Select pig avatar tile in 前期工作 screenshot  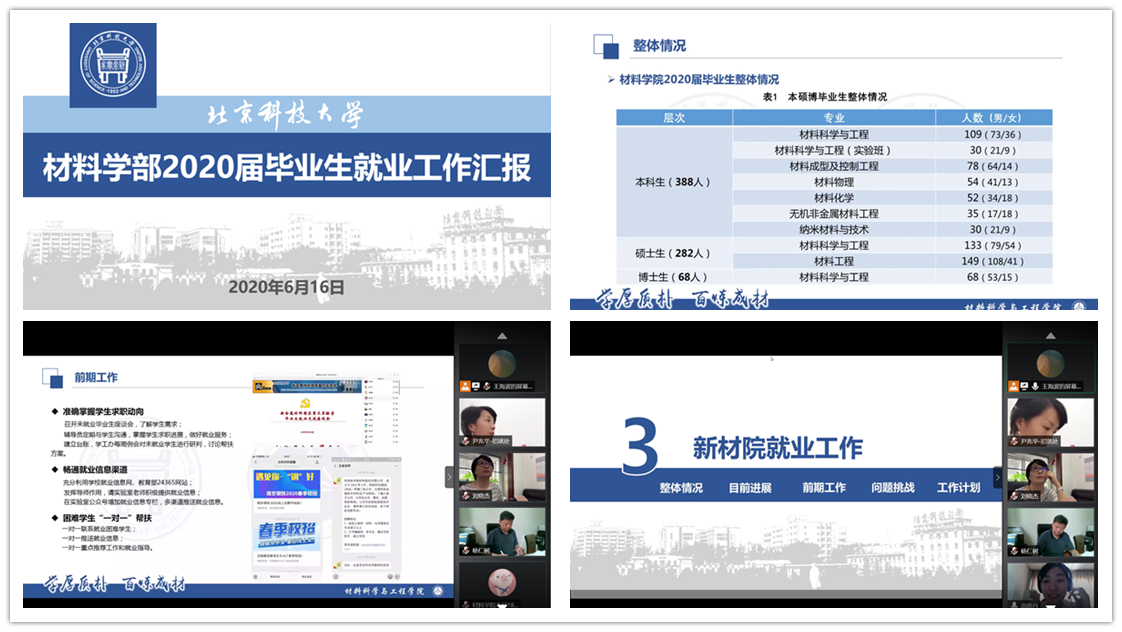click(502, 585)
